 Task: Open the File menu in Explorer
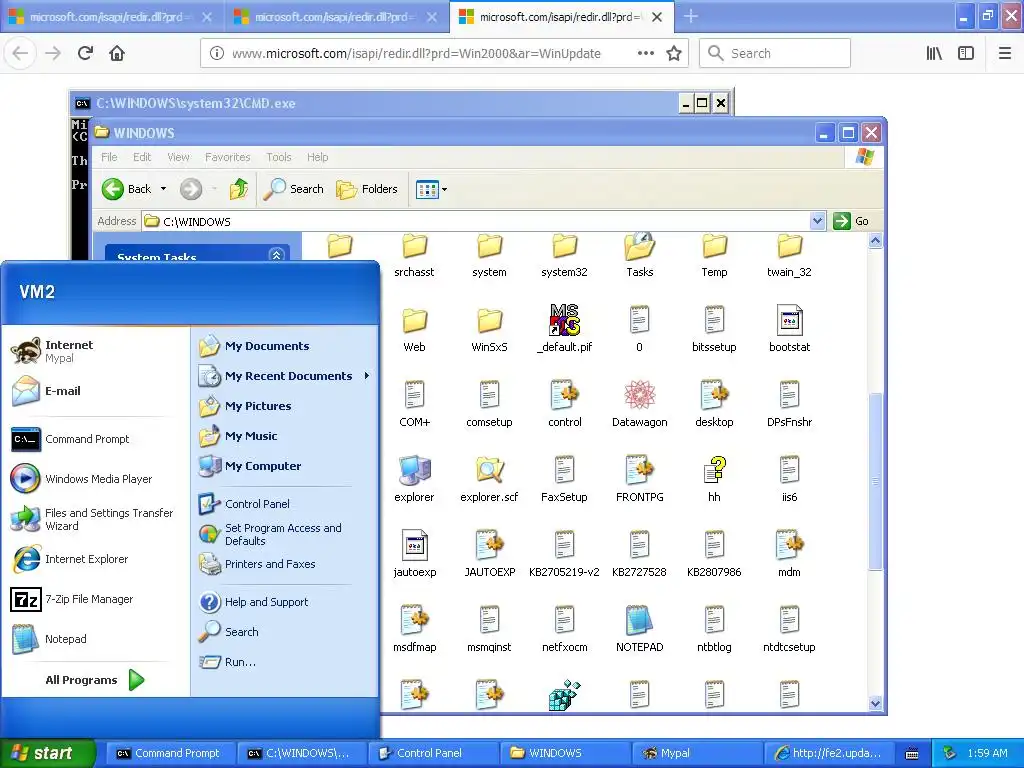tap(109, 157)
